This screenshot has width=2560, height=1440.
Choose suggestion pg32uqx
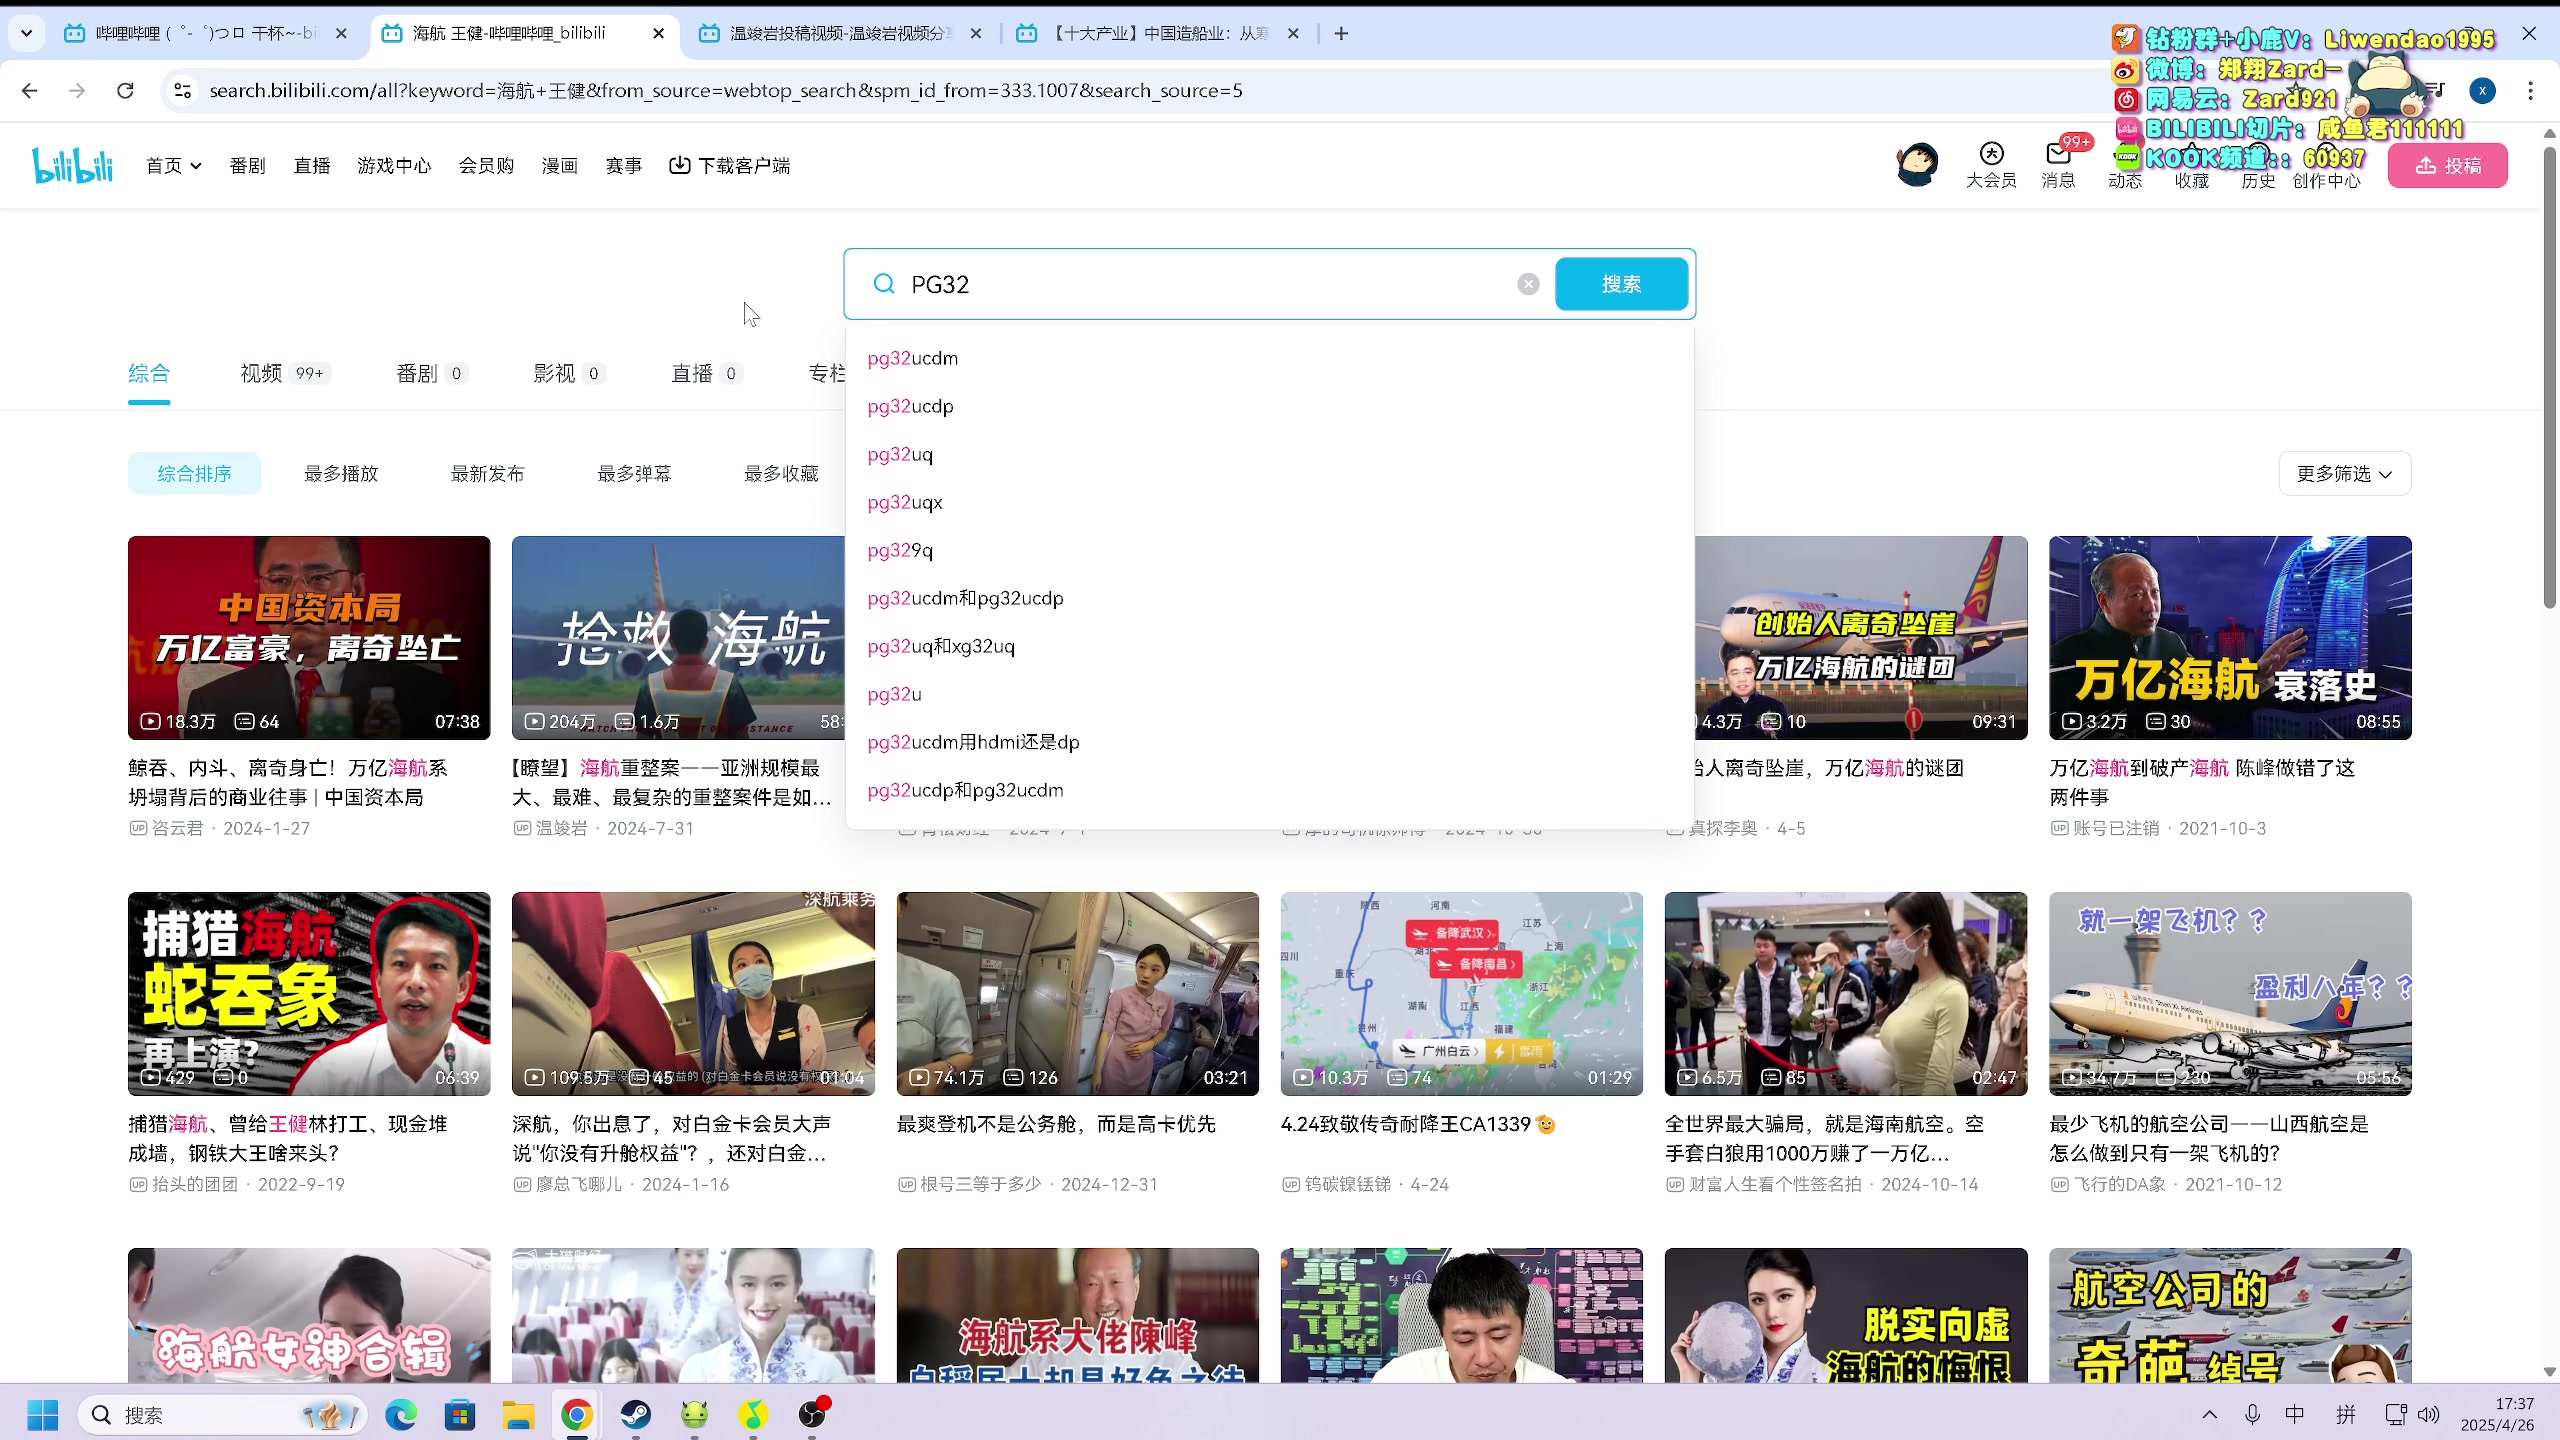tap(1269, 502)
